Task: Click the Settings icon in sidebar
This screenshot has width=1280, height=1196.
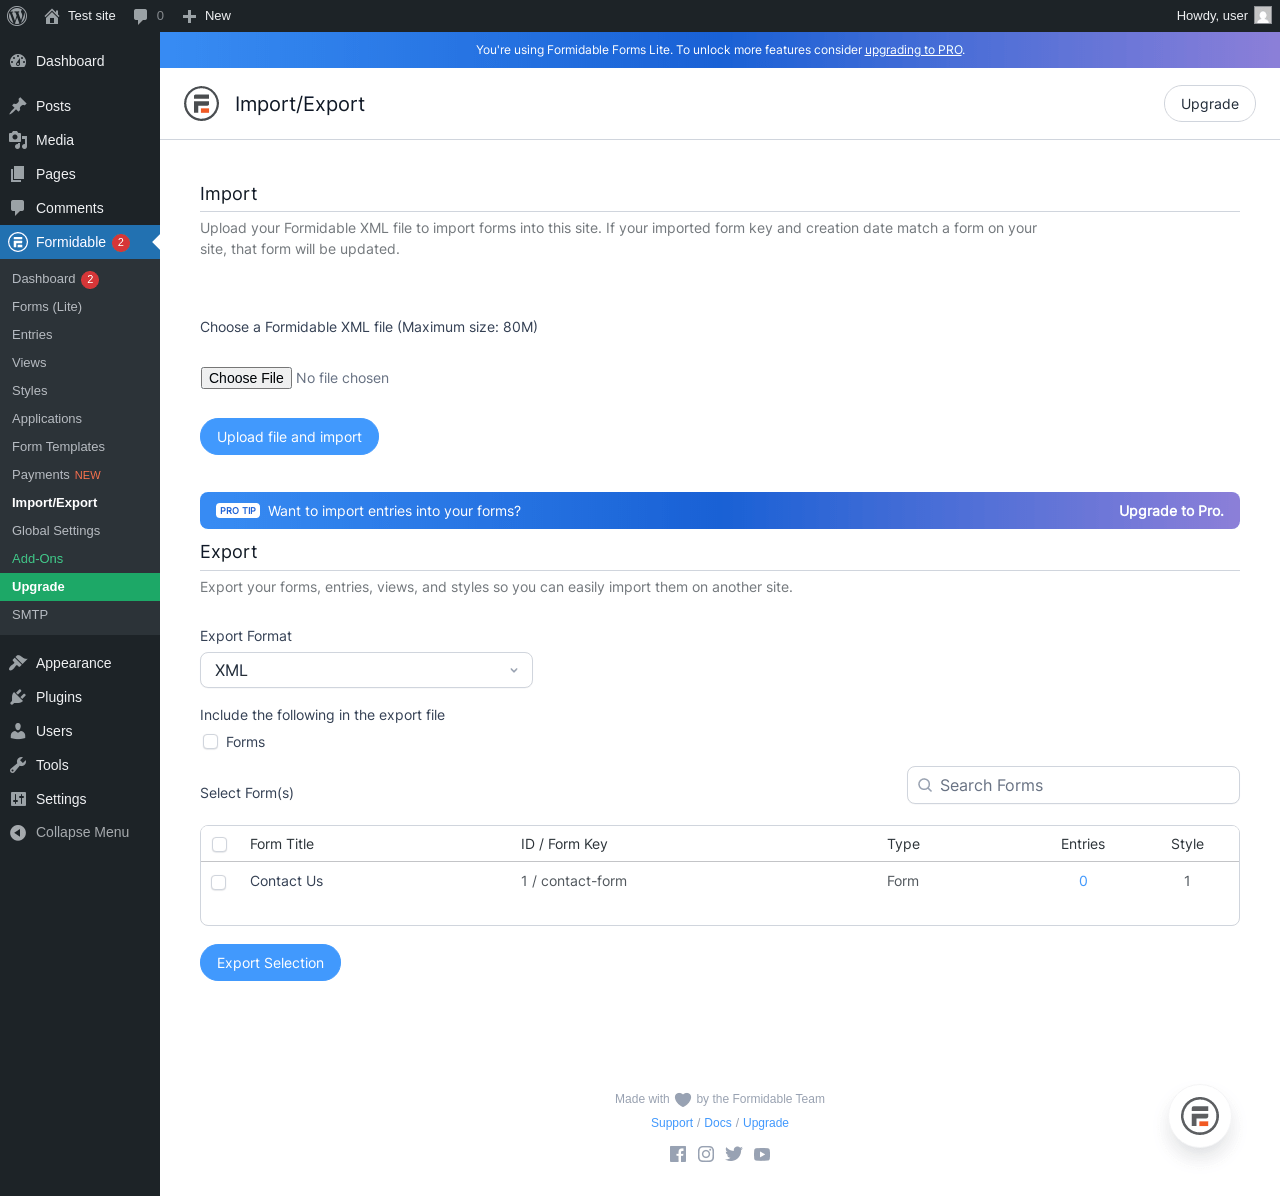Action: (18, 799)
